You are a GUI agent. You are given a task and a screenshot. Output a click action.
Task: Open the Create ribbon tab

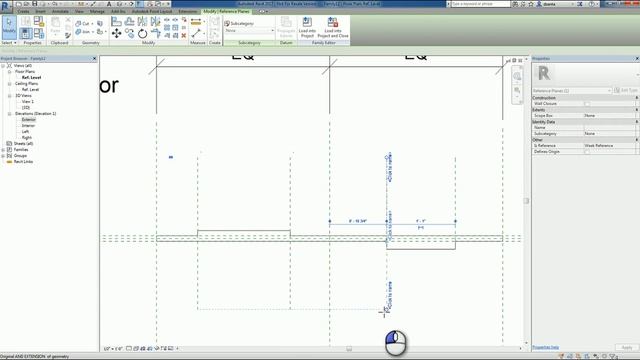(23, 11)
